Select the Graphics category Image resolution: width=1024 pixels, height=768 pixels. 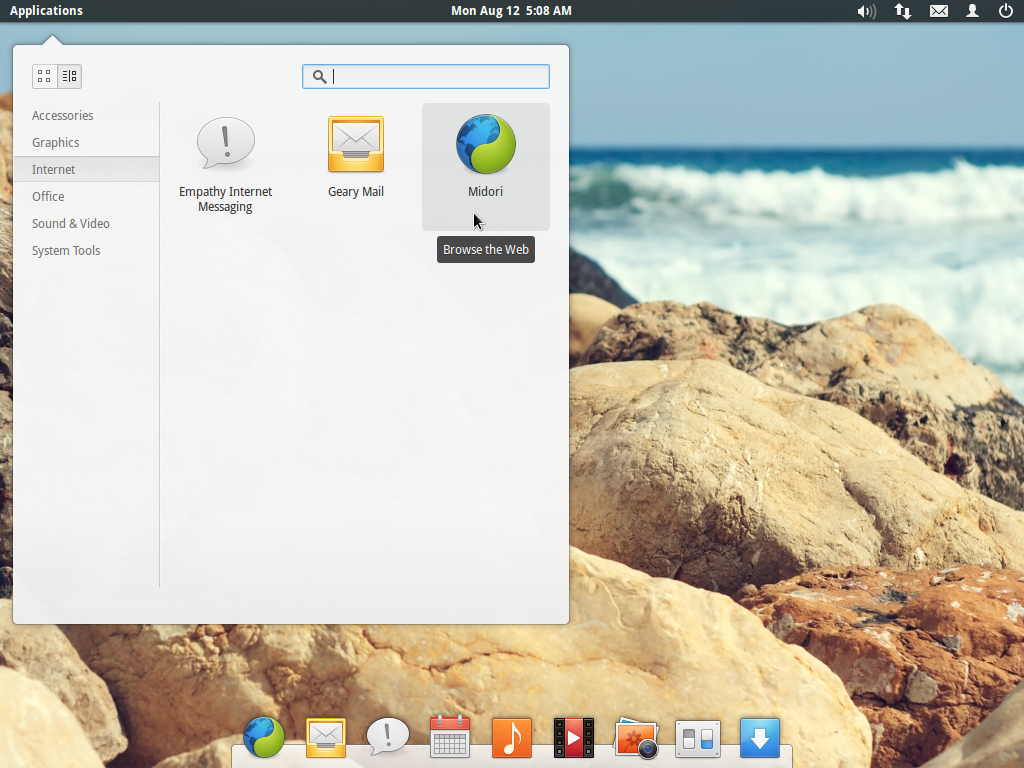[x=86, y=142]
